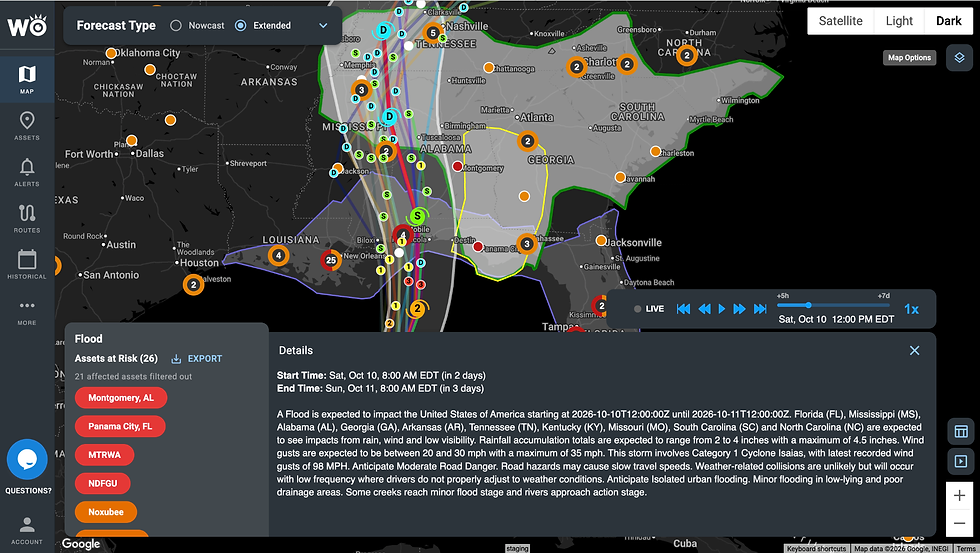
Task: Click the cluster marker 5 near Nashville
Action: 432,32
